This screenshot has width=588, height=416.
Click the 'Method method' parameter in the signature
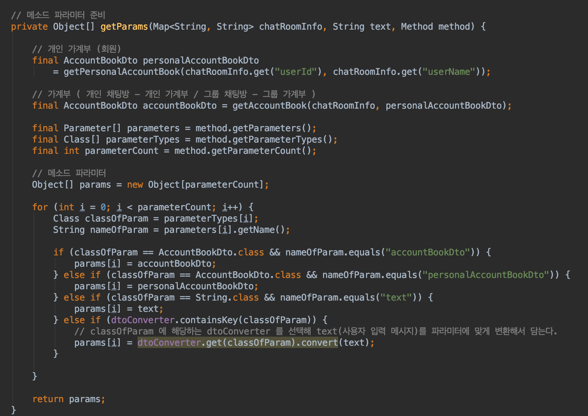pyautogui.click(x=435, y=27)
